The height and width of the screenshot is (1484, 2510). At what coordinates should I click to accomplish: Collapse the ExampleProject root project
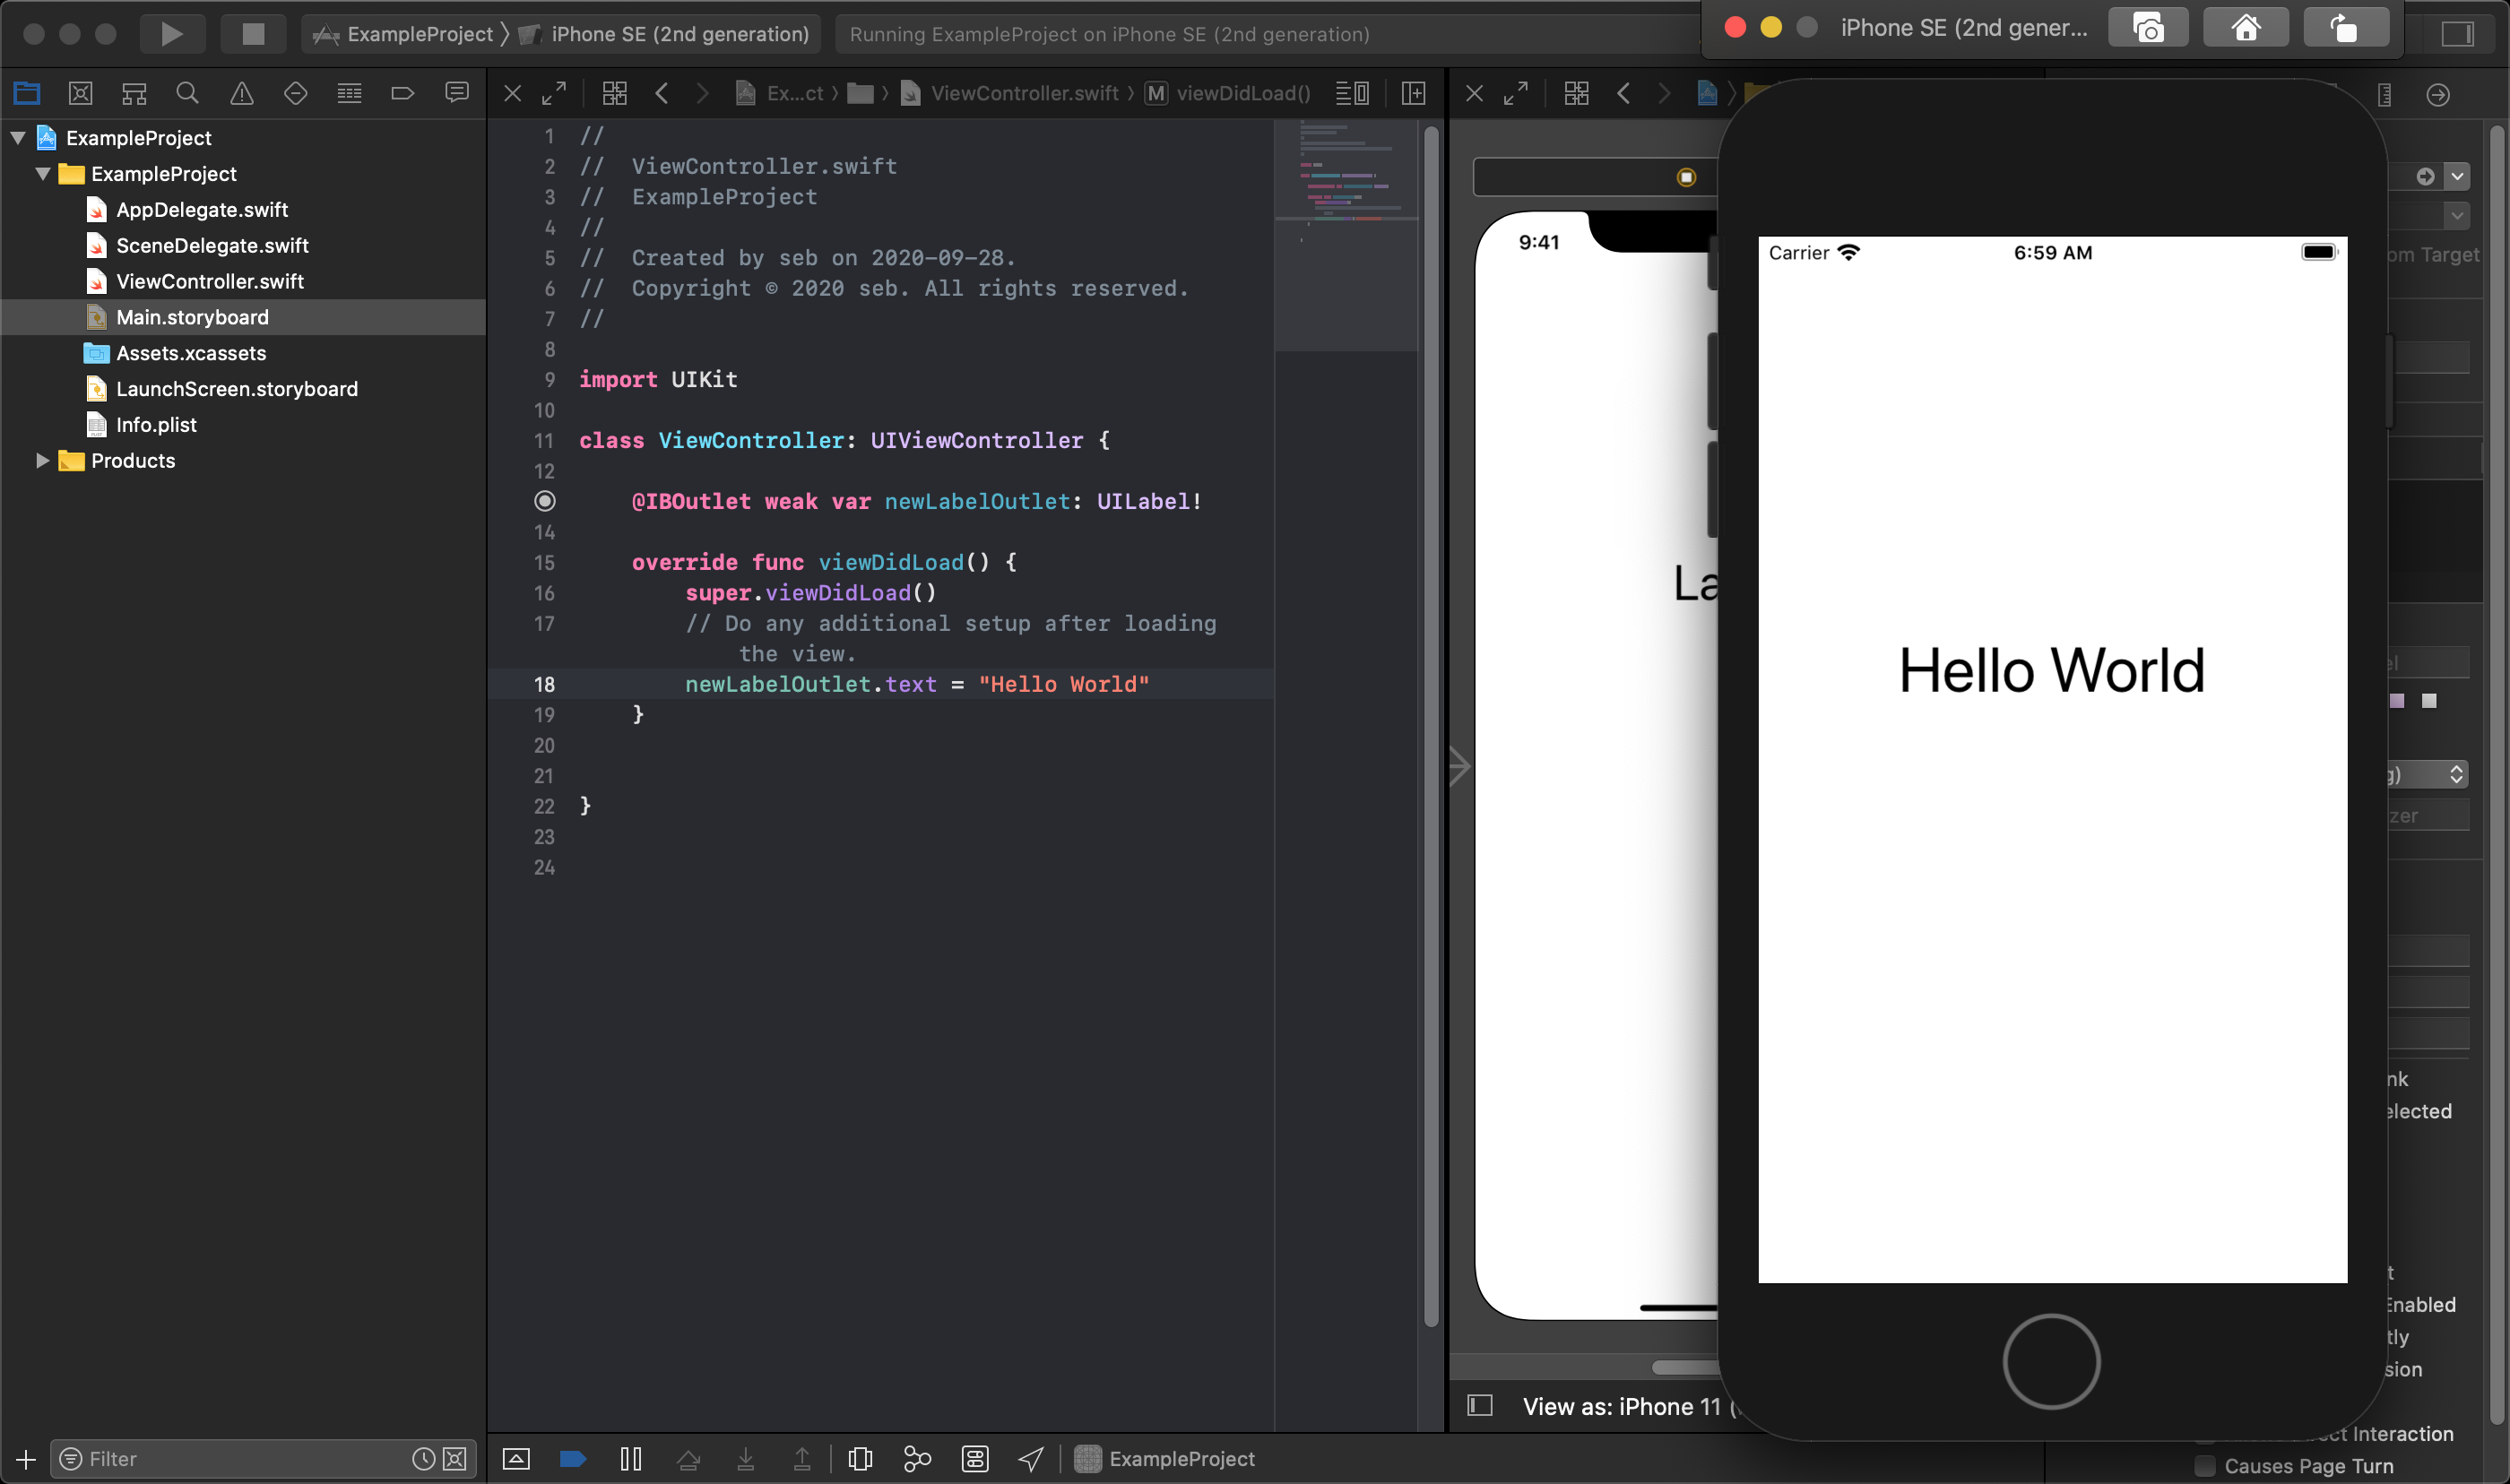[x=18, y=138]
